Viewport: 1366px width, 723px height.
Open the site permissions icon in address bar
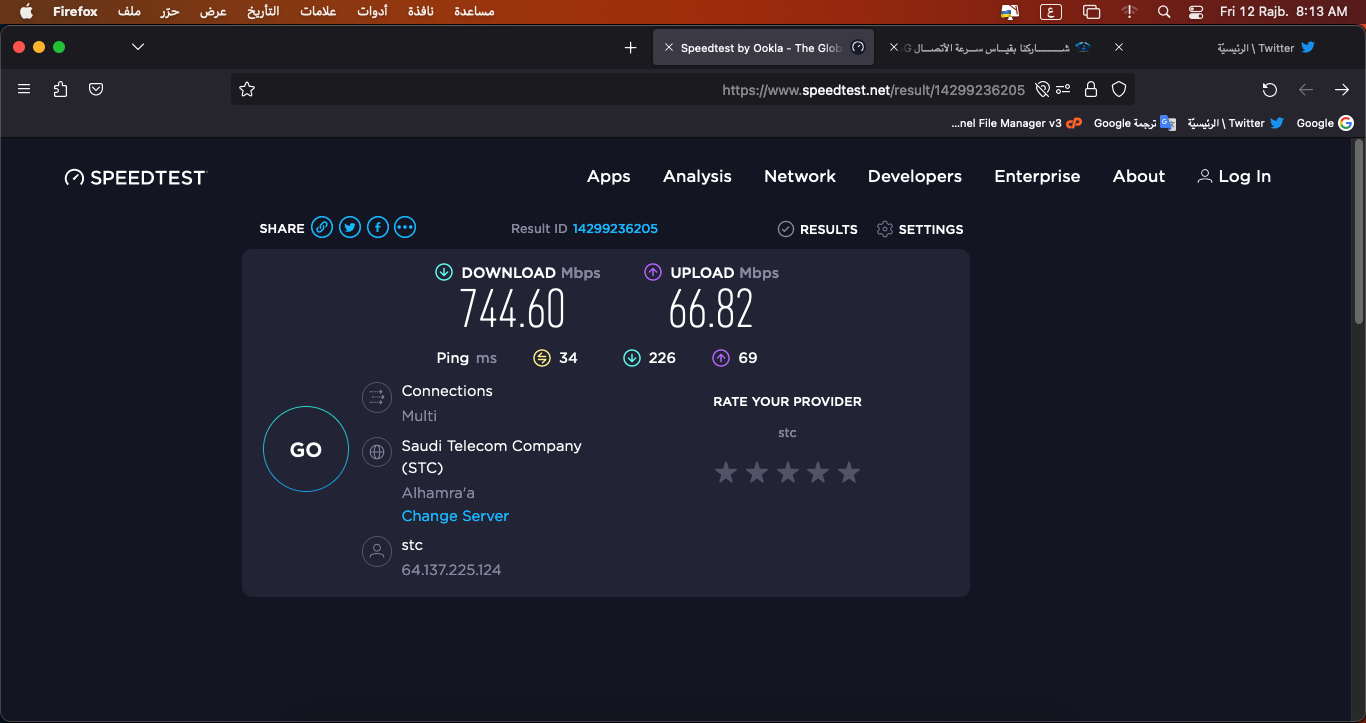tap(1064, 89)
